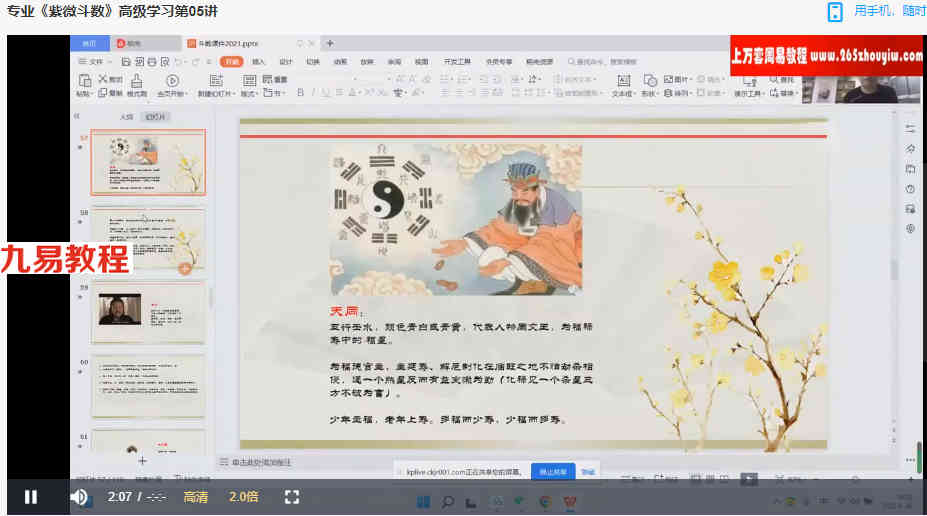Toggle italic formatting
This screenshot has width=927, height=516.
pos(313,92)
